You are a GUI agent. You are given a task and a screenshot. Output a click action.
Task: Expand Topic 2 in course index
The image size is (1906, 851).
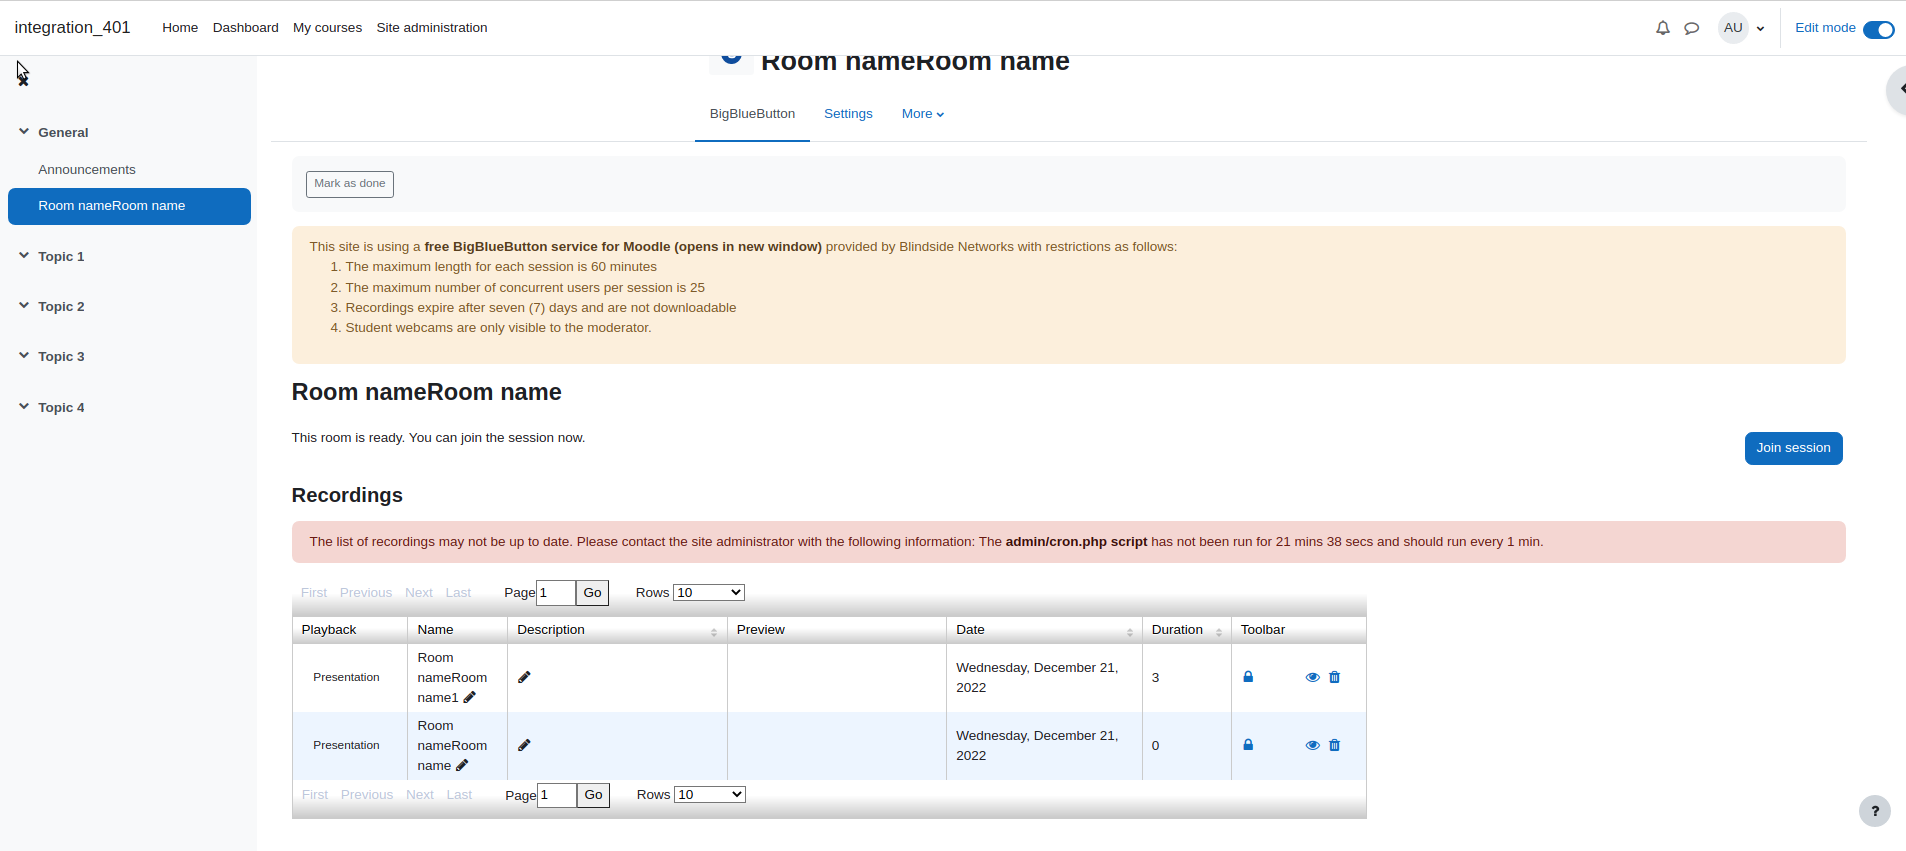pyautogui.click(x=24, y=305)
